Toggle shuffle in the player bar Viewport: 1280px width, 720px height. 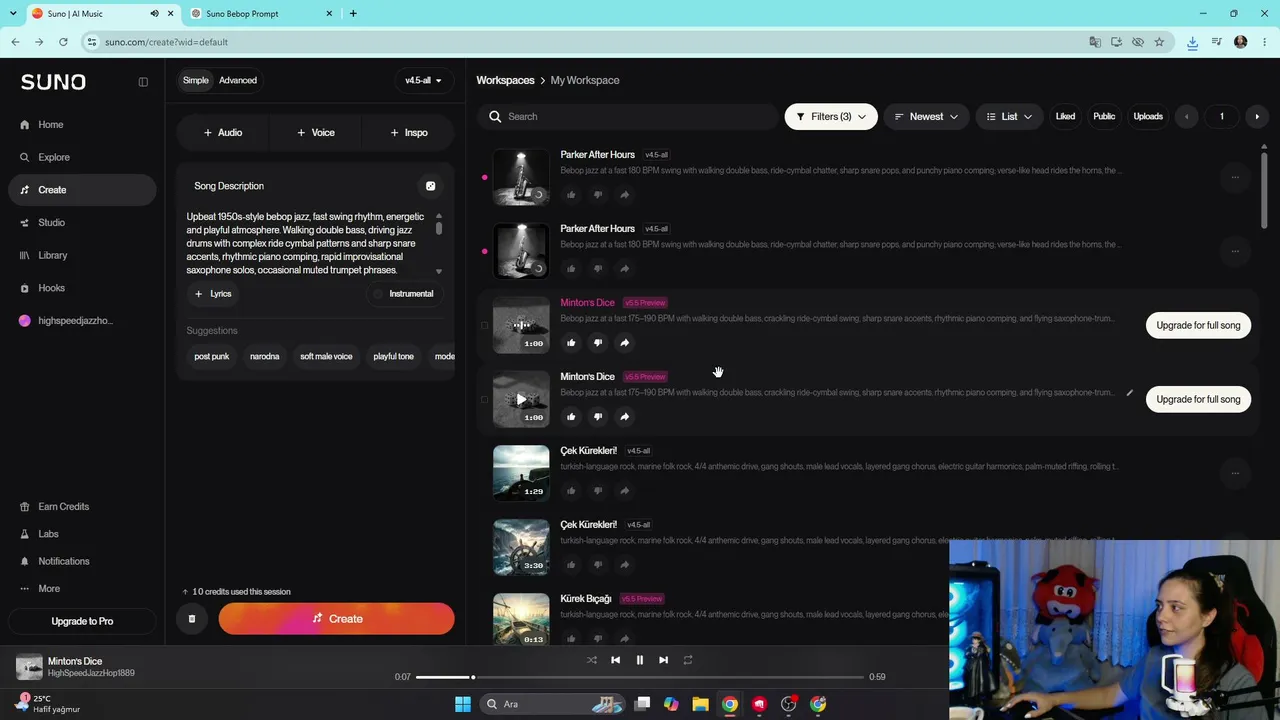point(591,660)
